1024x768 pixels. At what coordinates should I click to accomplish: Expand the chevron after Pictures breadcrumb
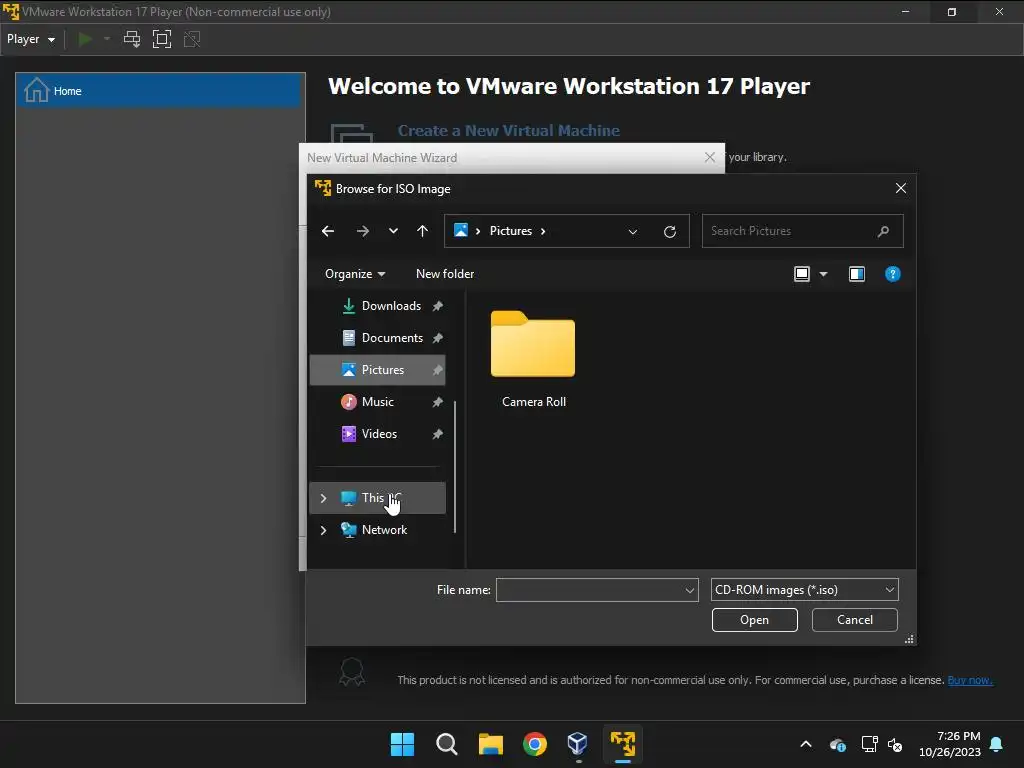point(543,231)
